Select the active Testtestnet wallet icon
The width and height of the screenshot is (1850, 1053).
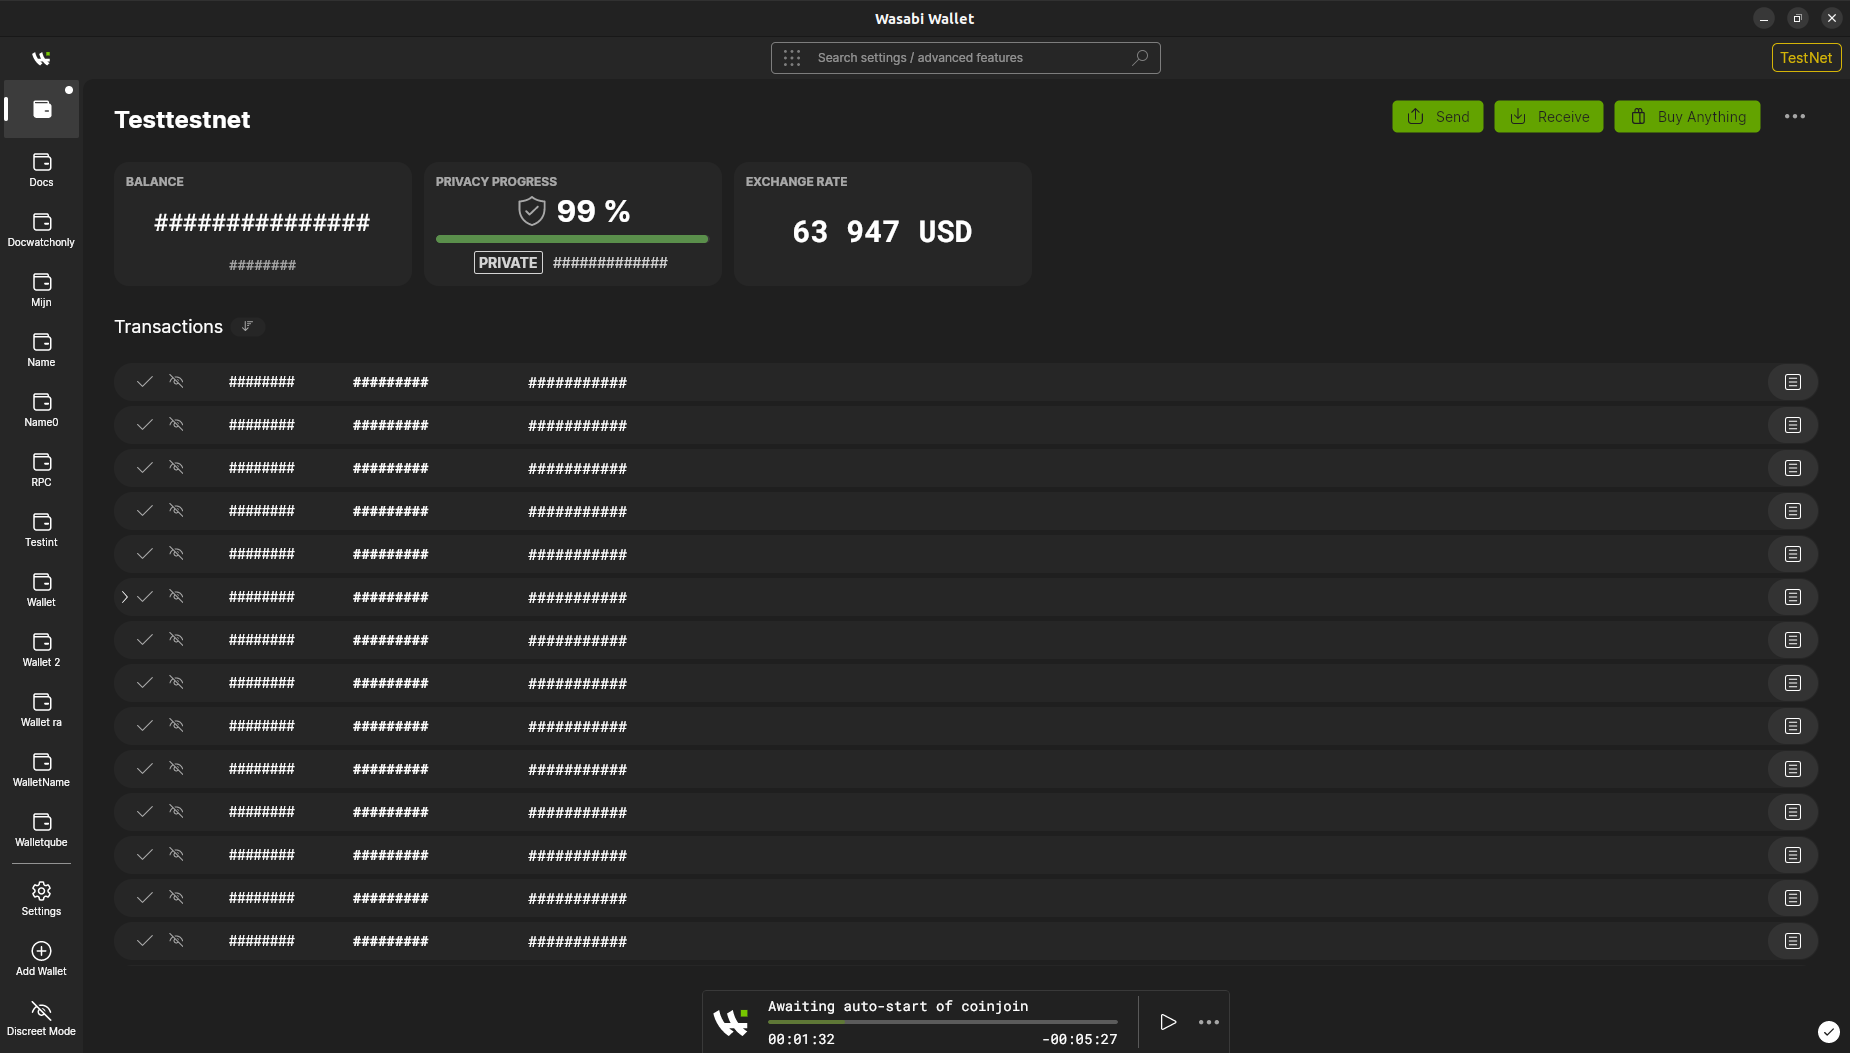coord(42,109)
